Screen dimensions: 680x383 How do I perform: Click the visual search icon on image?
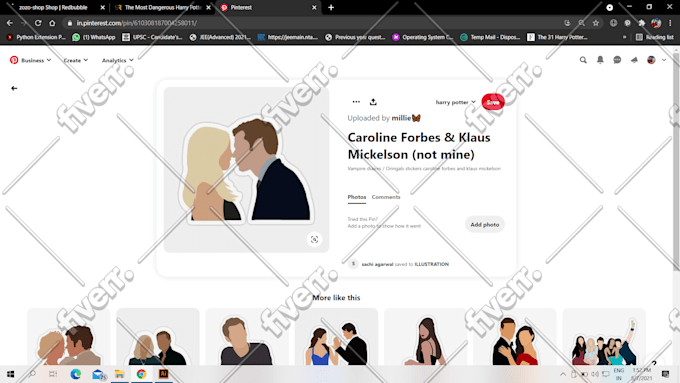314,239
